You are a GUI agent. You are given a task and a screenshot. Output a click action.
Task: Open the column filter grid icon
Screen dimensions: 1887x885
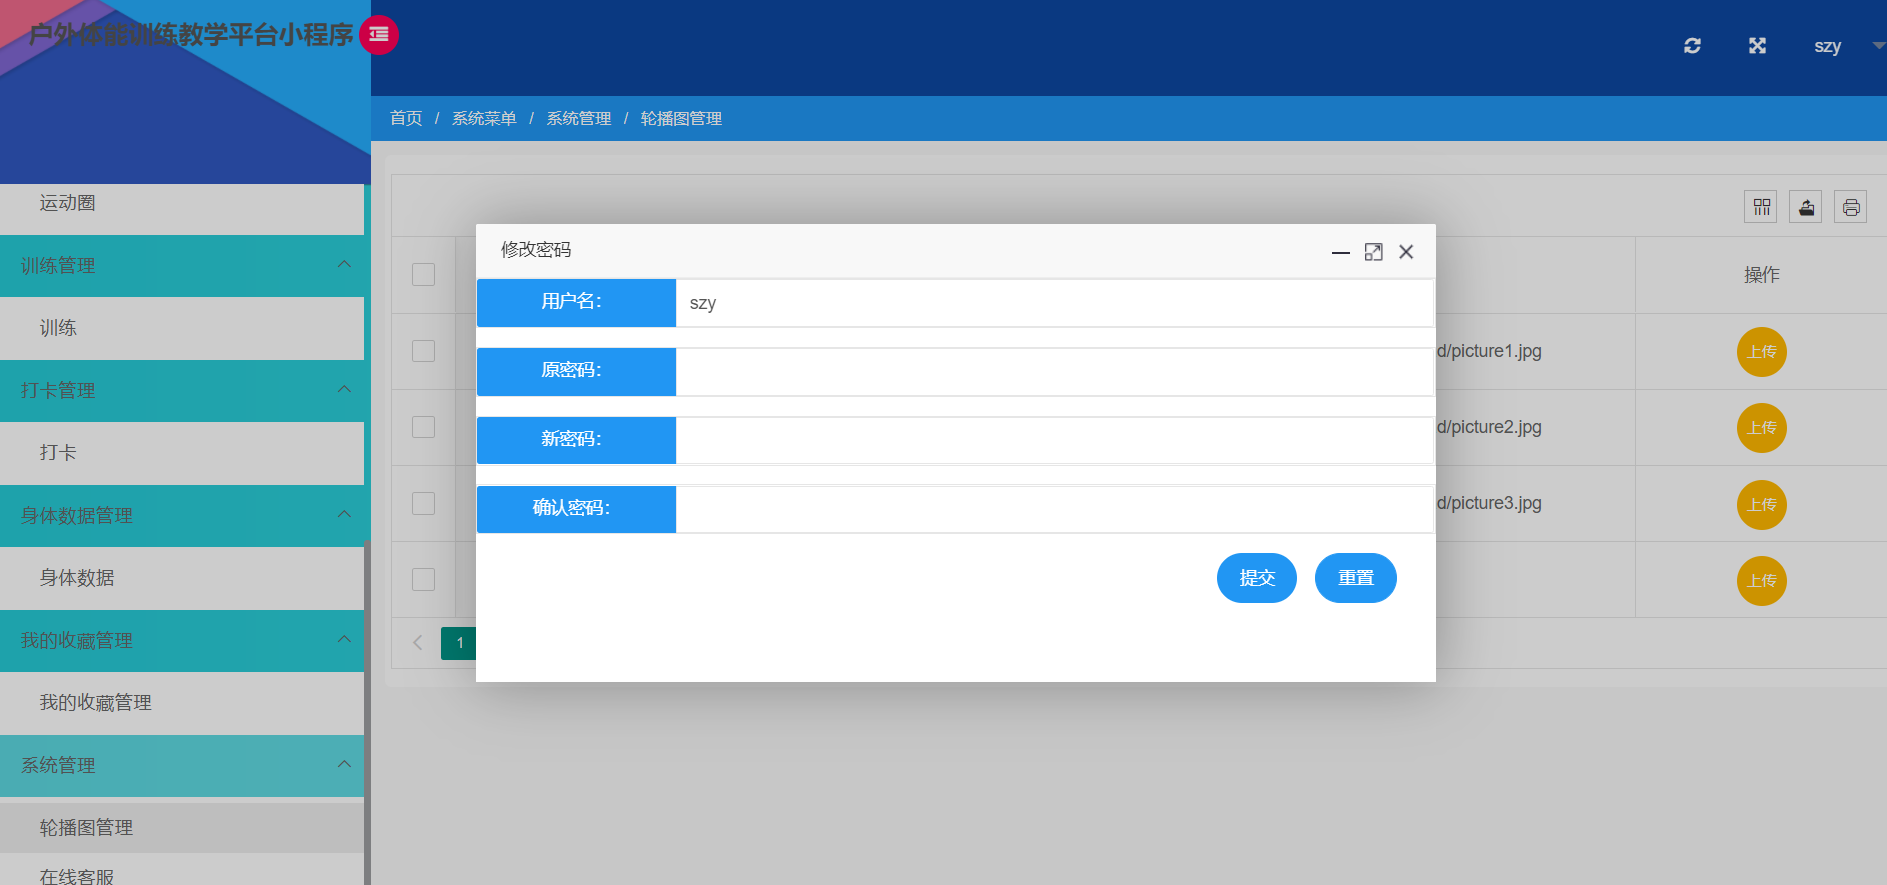click(x=1761, y=207)
